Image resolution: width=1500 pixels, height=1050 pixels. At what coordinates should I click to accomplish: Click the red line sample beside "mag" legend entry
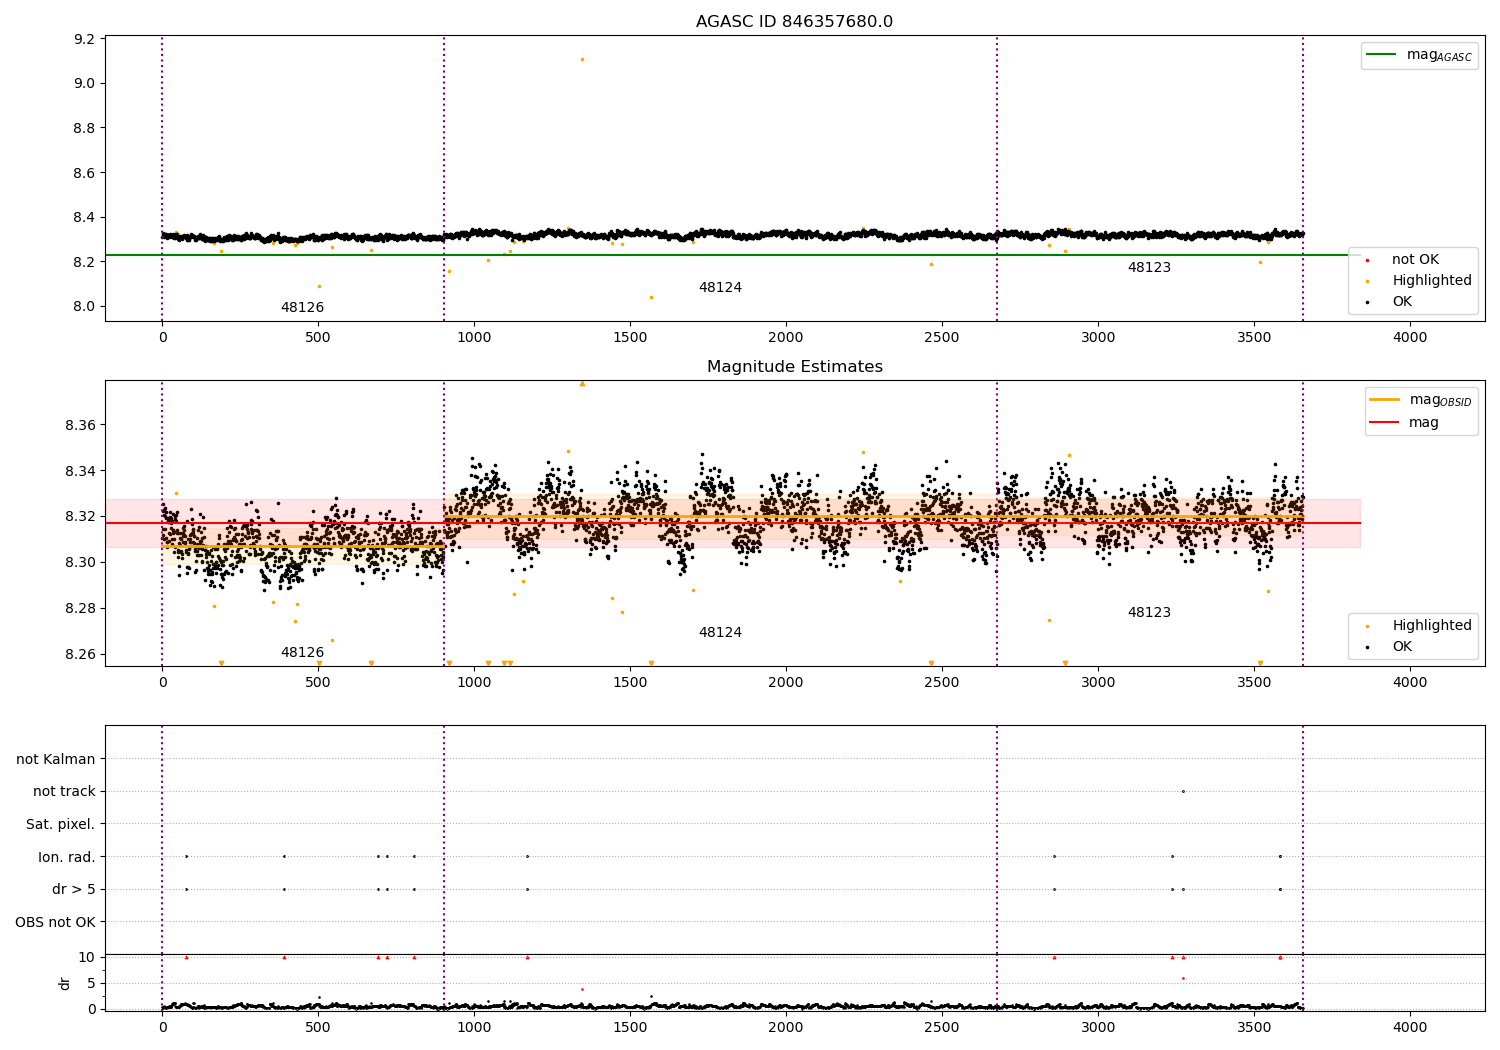[x=1385, y=423]
